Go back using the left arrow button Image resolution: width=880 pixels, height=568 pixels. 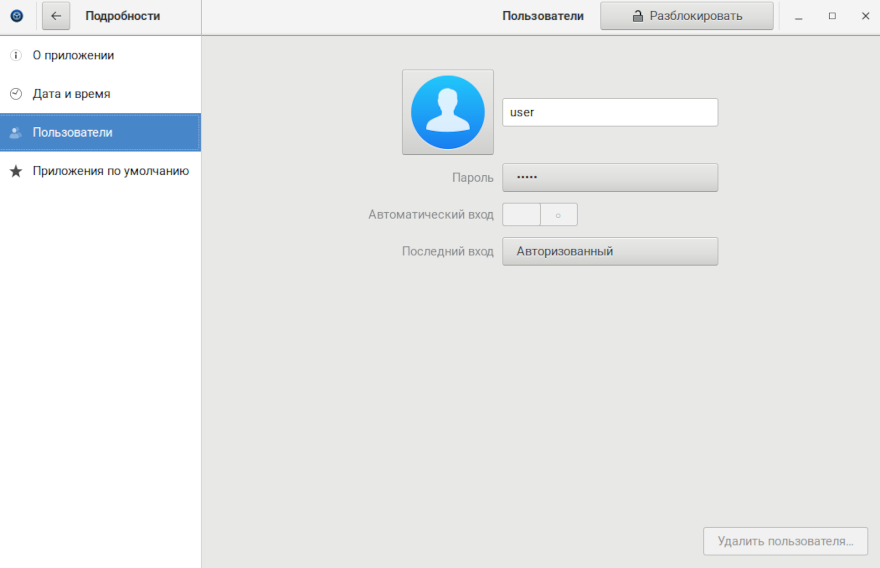click(x=56, y=16)
